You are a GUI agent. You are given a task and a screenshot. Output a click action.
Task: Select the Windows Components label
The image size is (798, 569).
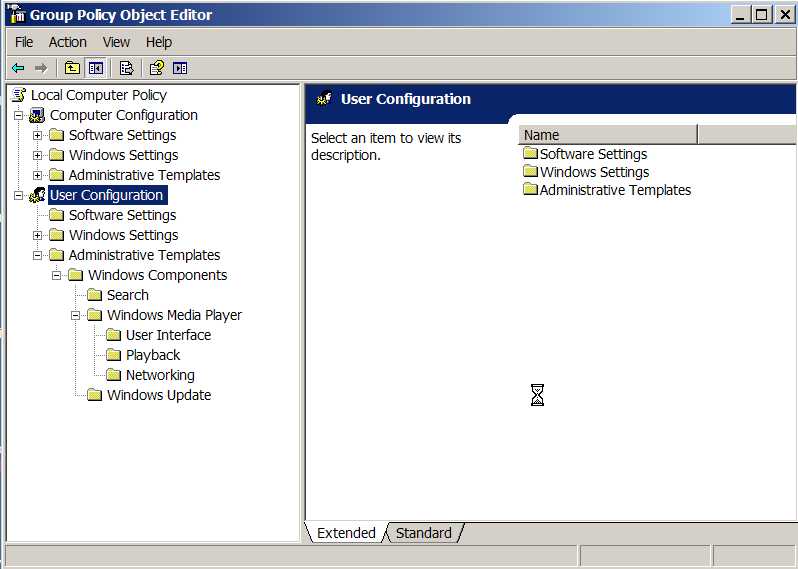[158, 275]
